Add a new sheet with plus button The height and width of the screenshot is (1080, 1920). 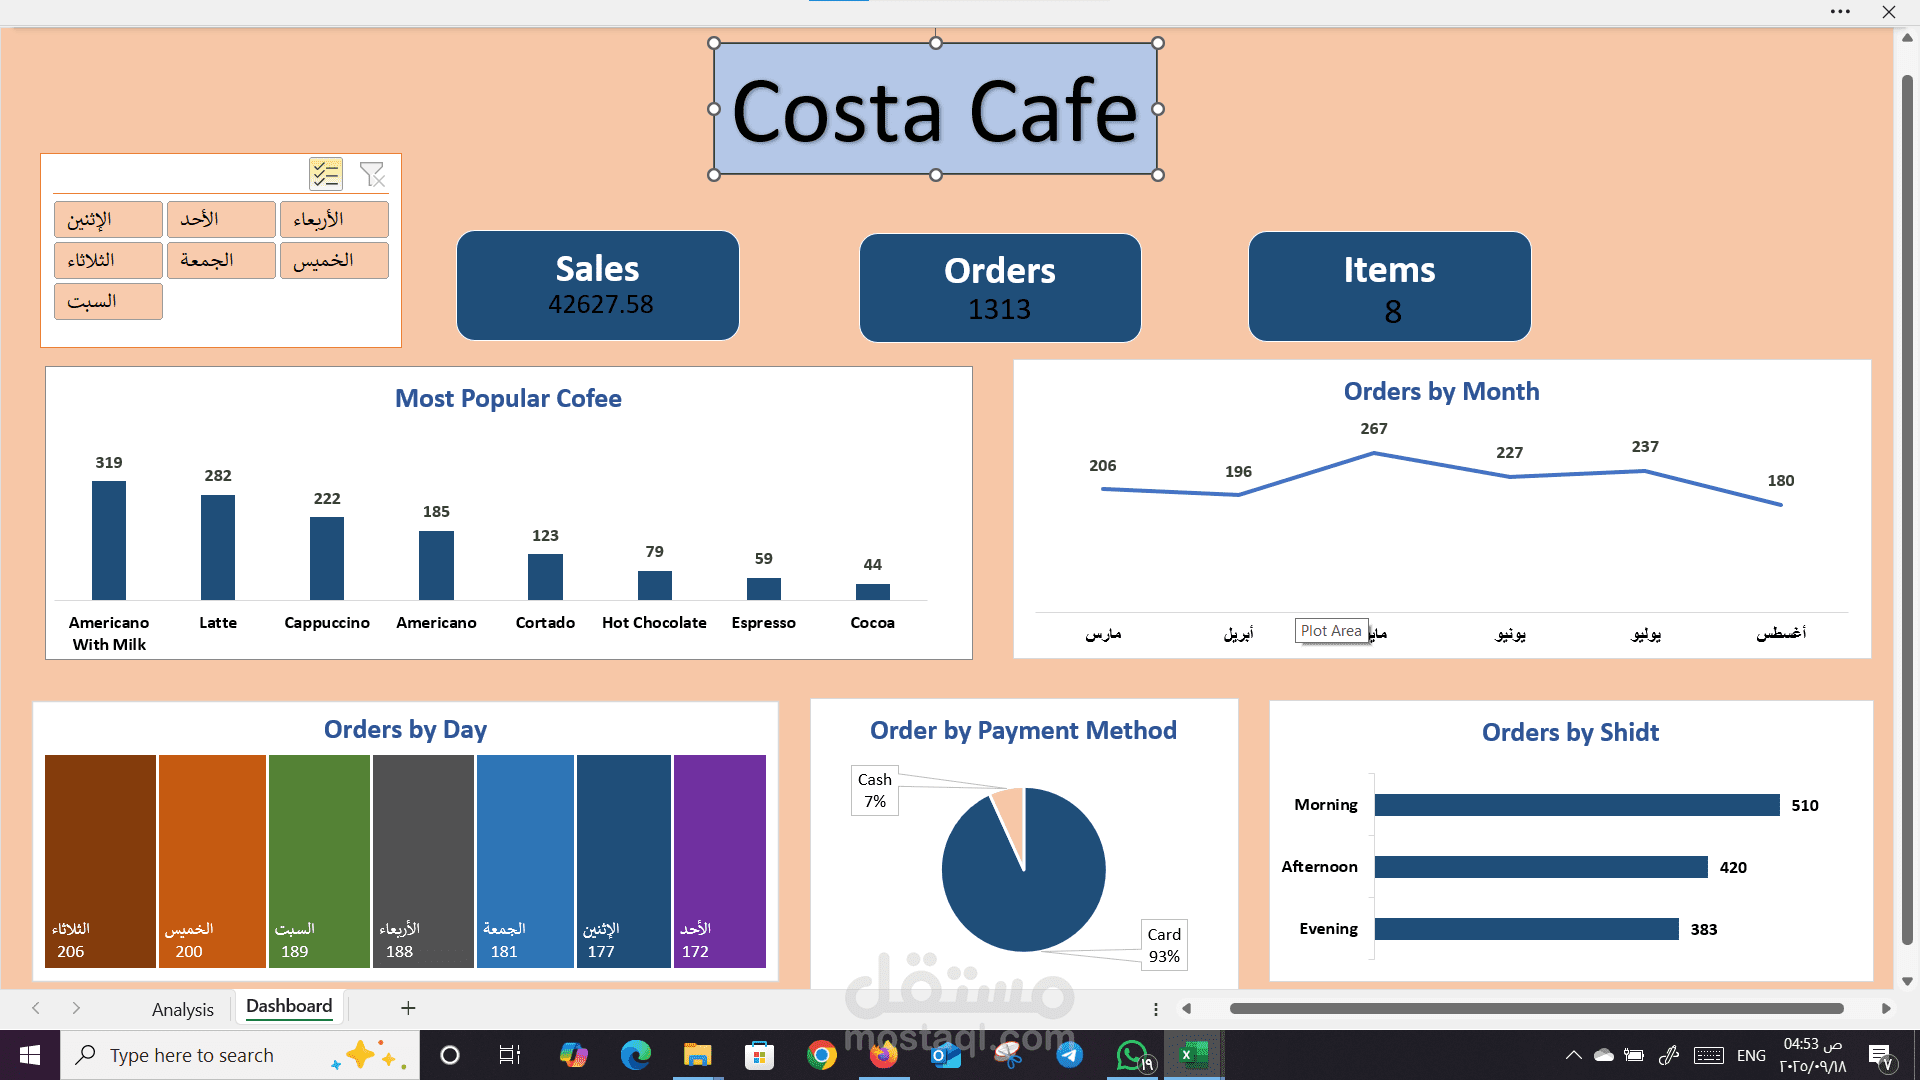point(408,1008)
